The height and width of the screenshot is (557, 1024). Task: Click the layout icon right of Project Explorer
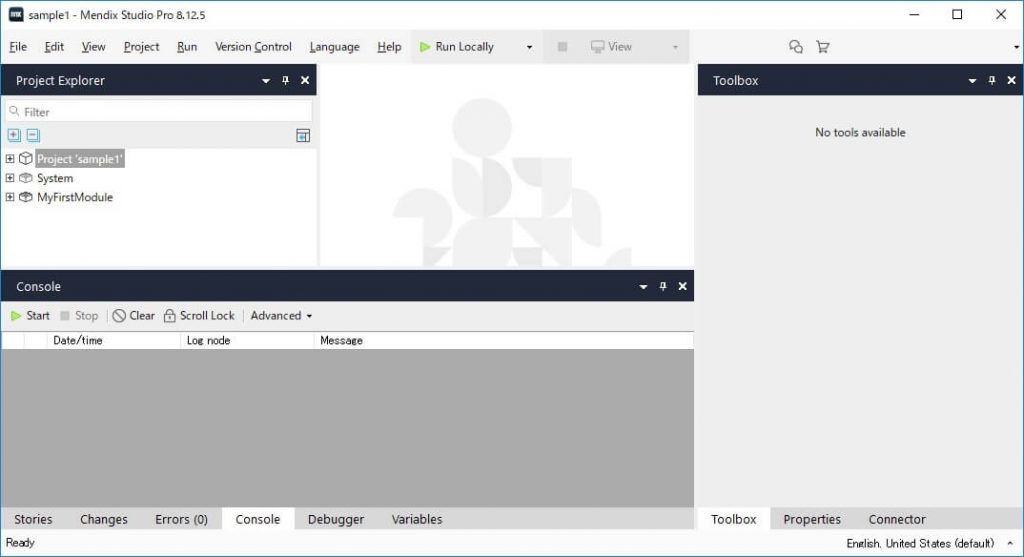[303, 136]
